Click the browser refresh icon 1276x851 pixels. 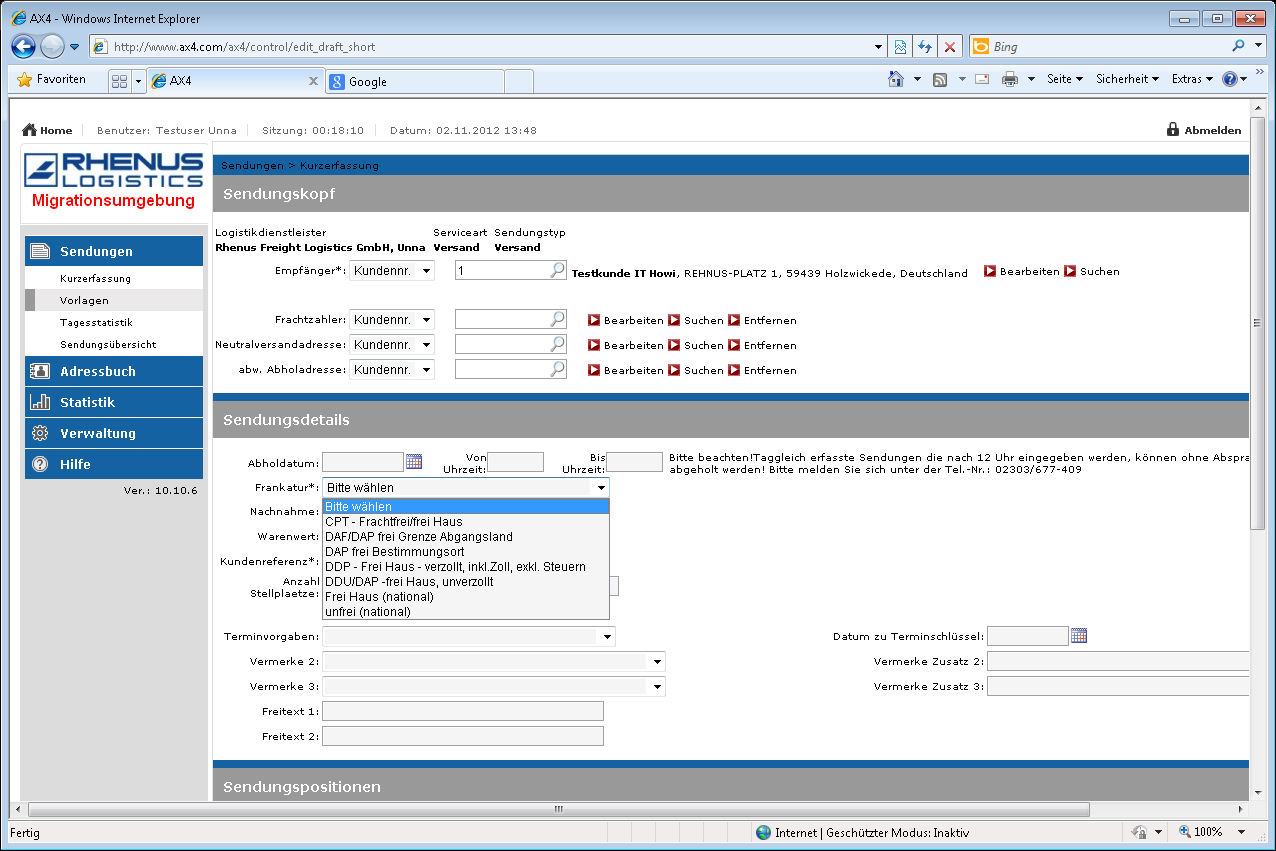point(925,47)
